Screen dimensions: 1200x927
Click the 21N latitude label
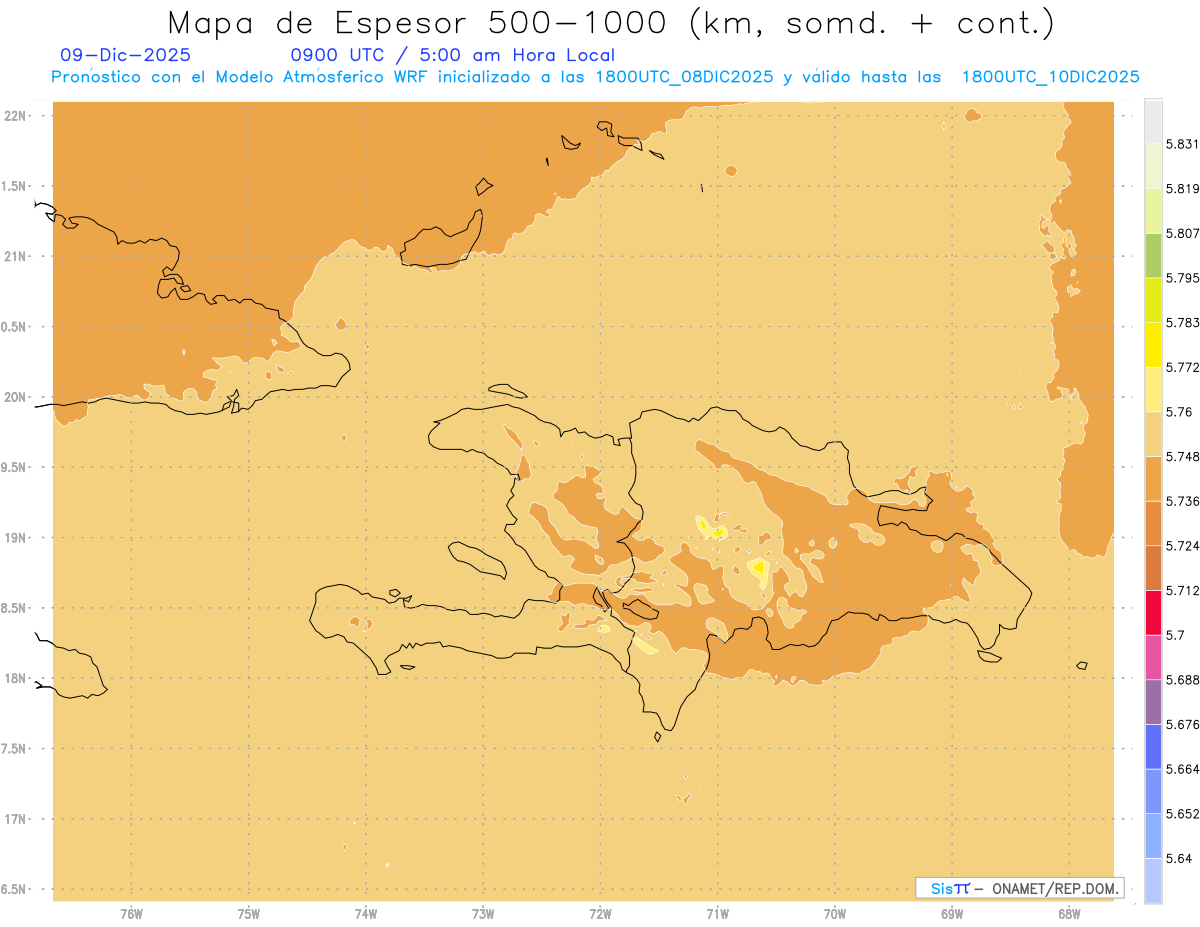(15, 256)
